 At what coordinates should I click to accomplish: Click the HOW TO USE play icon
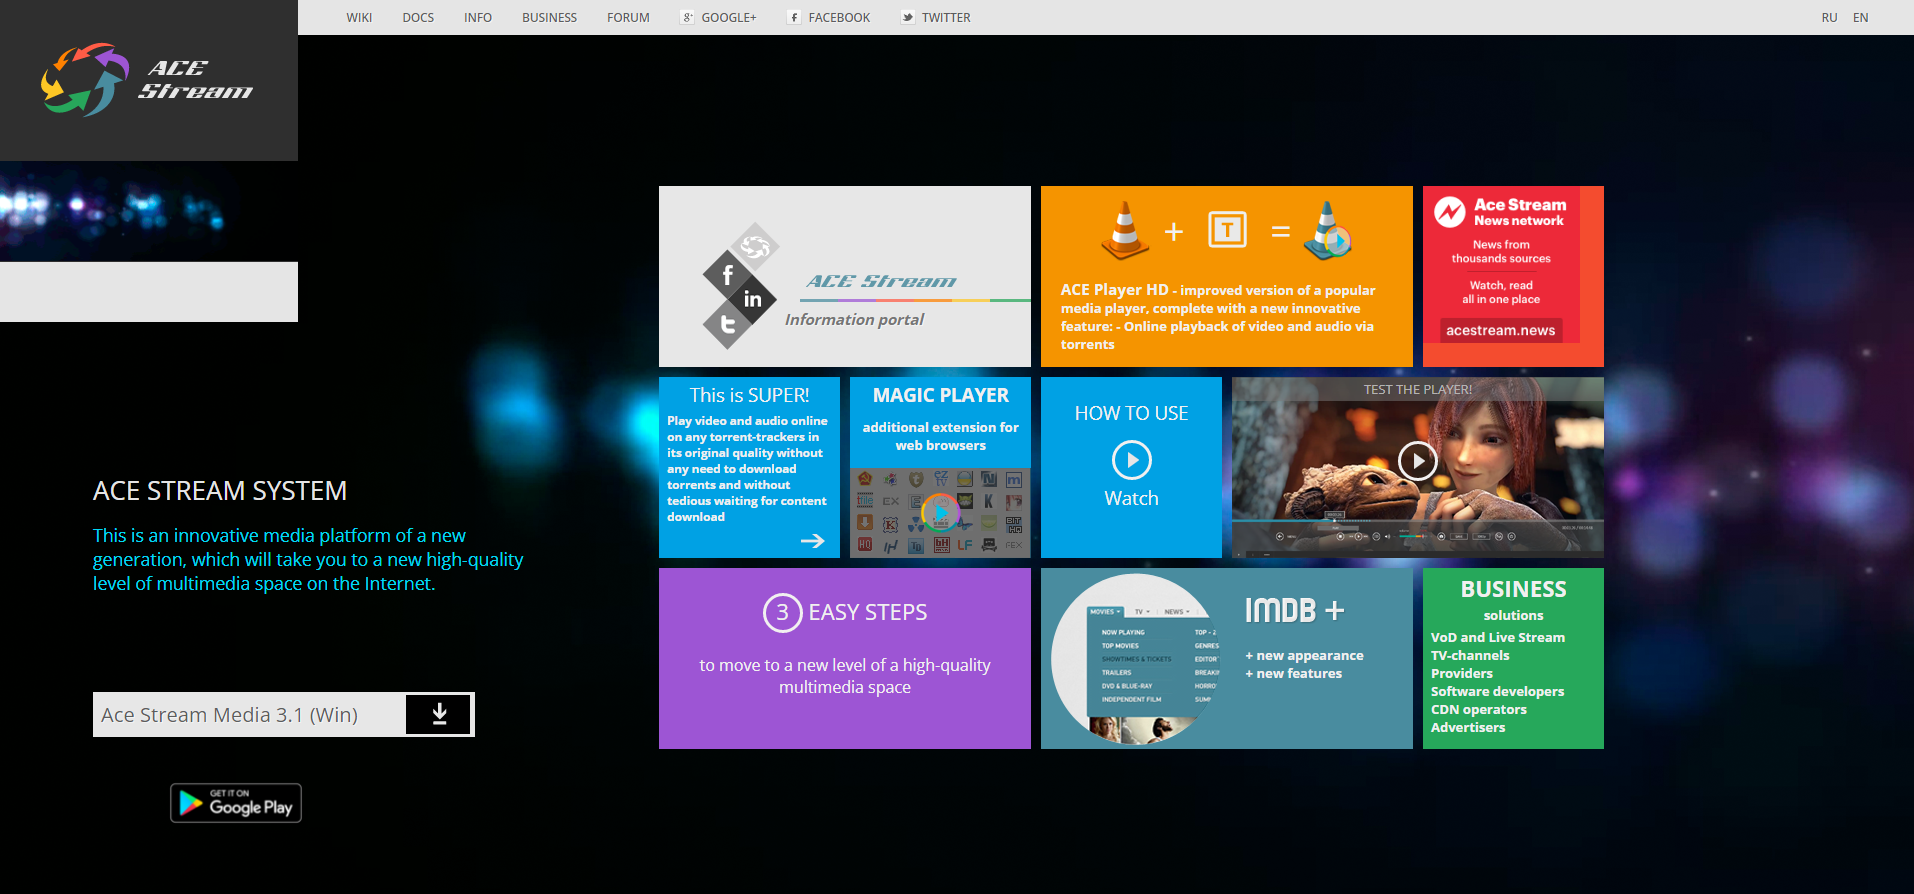click(x=1132, y=460)
